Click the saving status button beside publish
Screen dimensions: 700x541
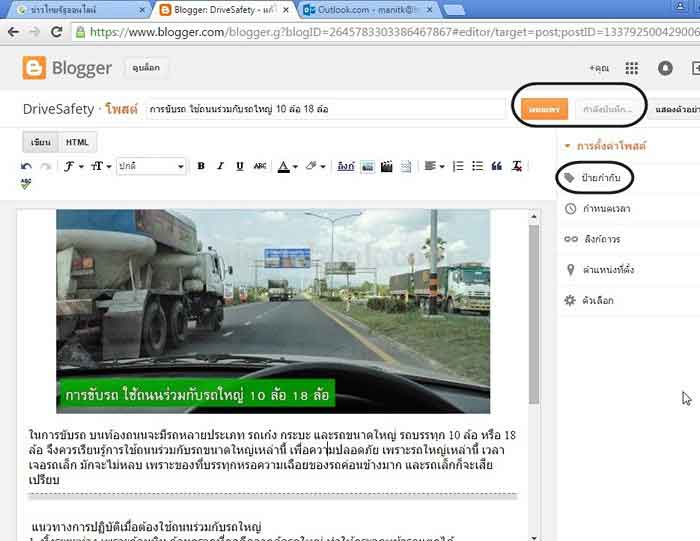pos(608,109)
